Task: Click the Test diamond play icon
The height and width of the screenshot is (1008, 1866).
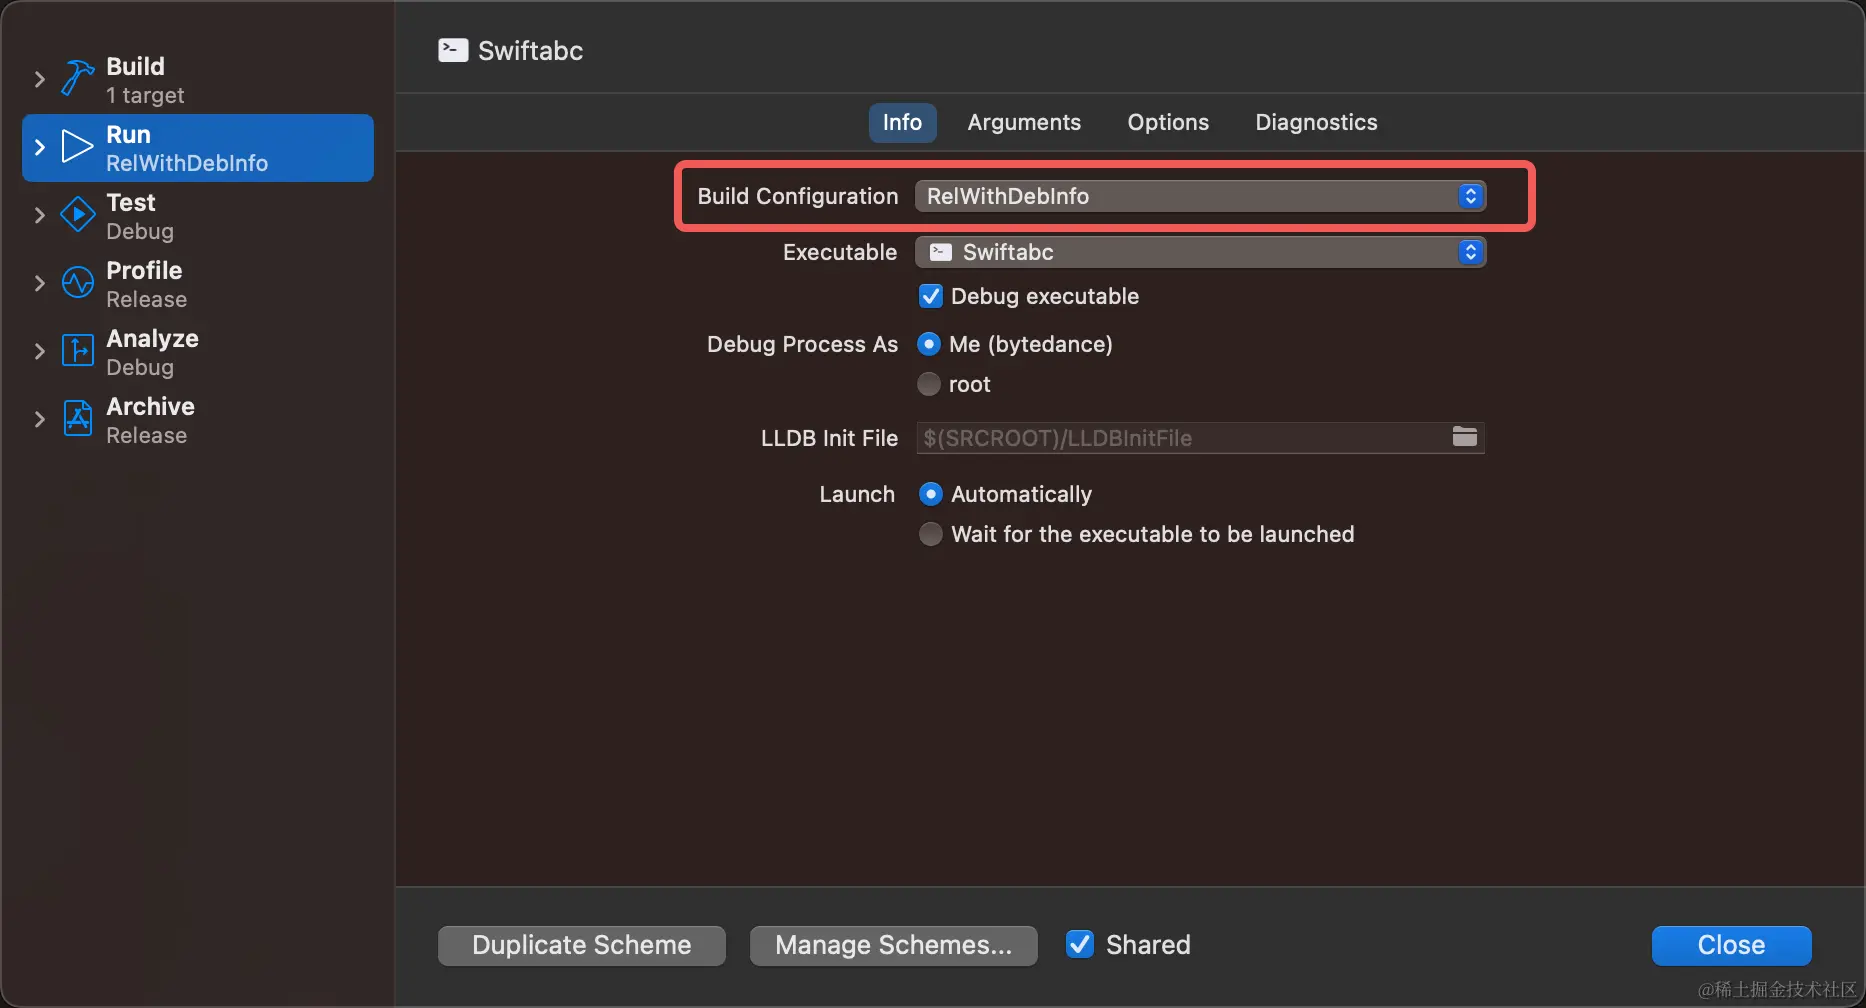Action: coord(78,215)
